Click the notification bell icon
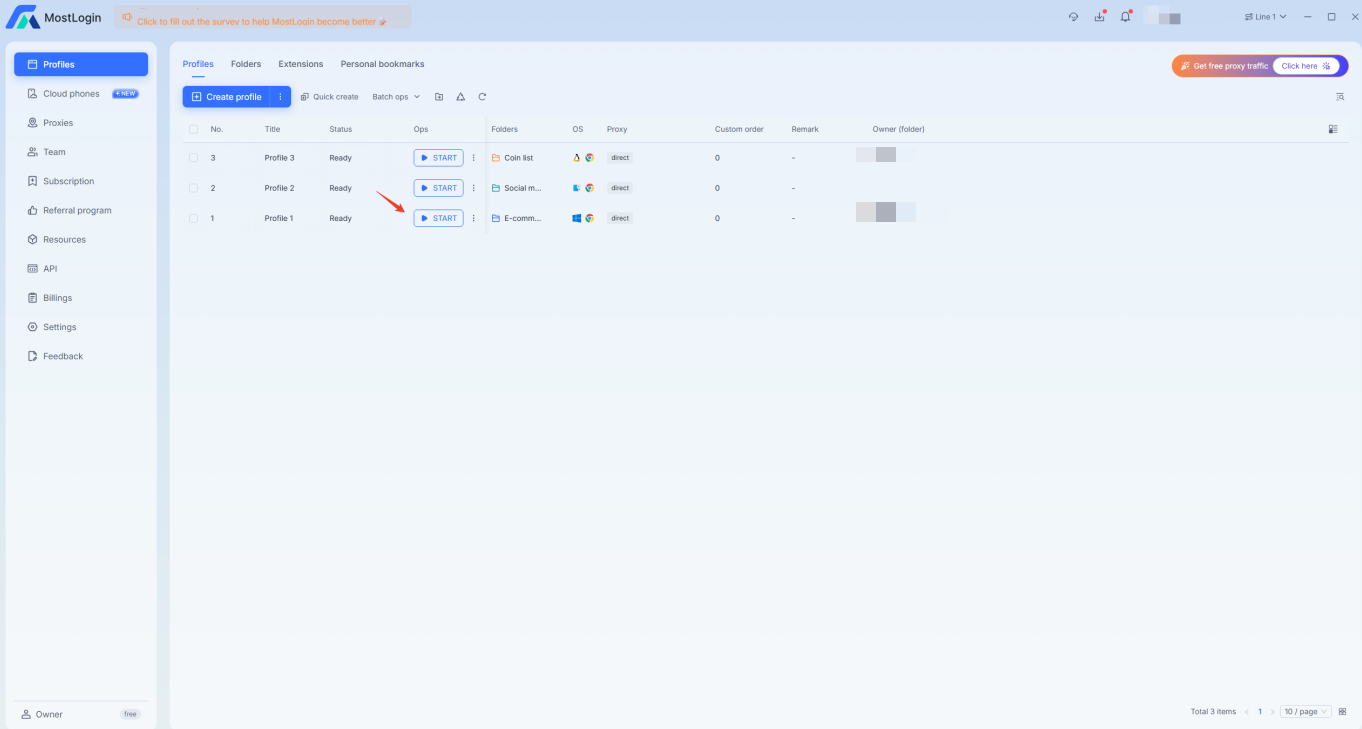Screen dimensions: 1362x729 point(1125,17)
